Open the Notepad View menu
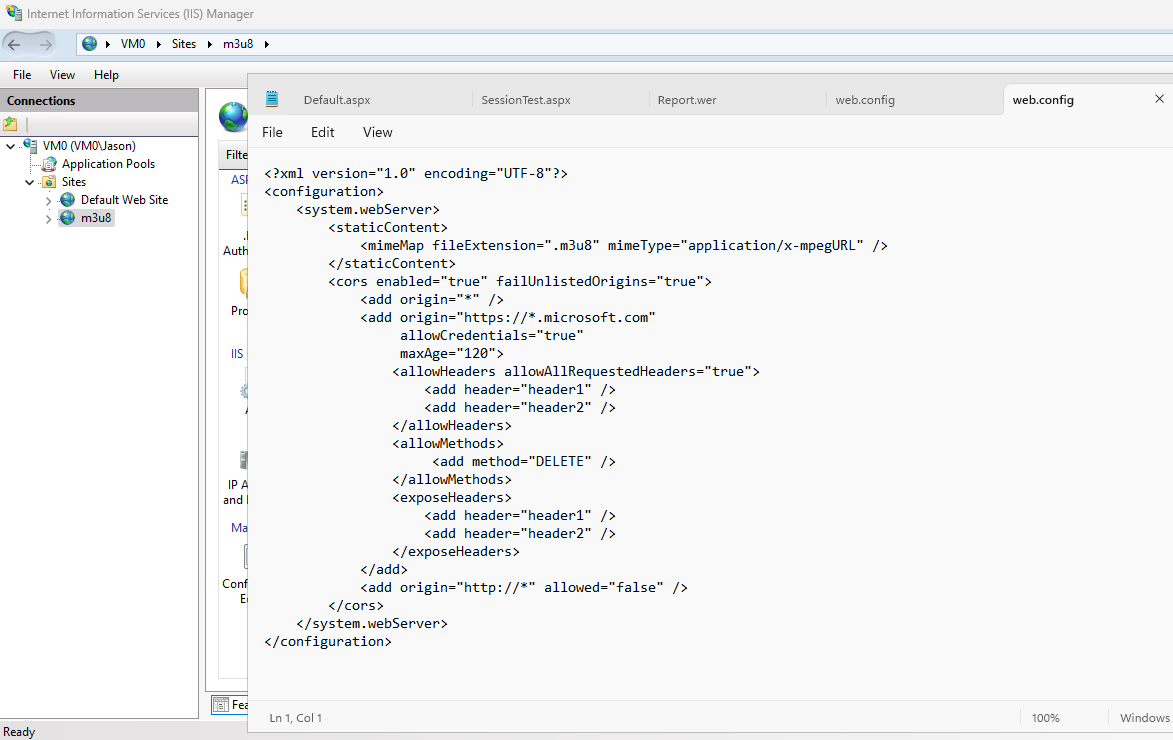The height and width of the screenshot is (740, 1173). pos(378,132)
